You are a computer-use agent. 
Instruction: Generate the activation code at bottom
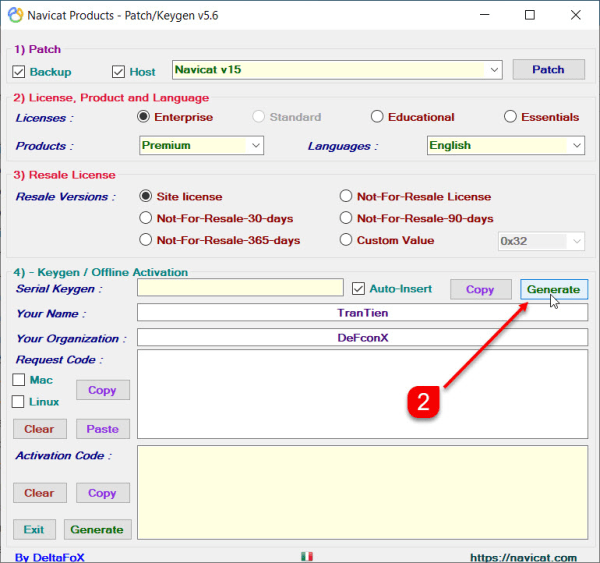[x=98, y=530]
